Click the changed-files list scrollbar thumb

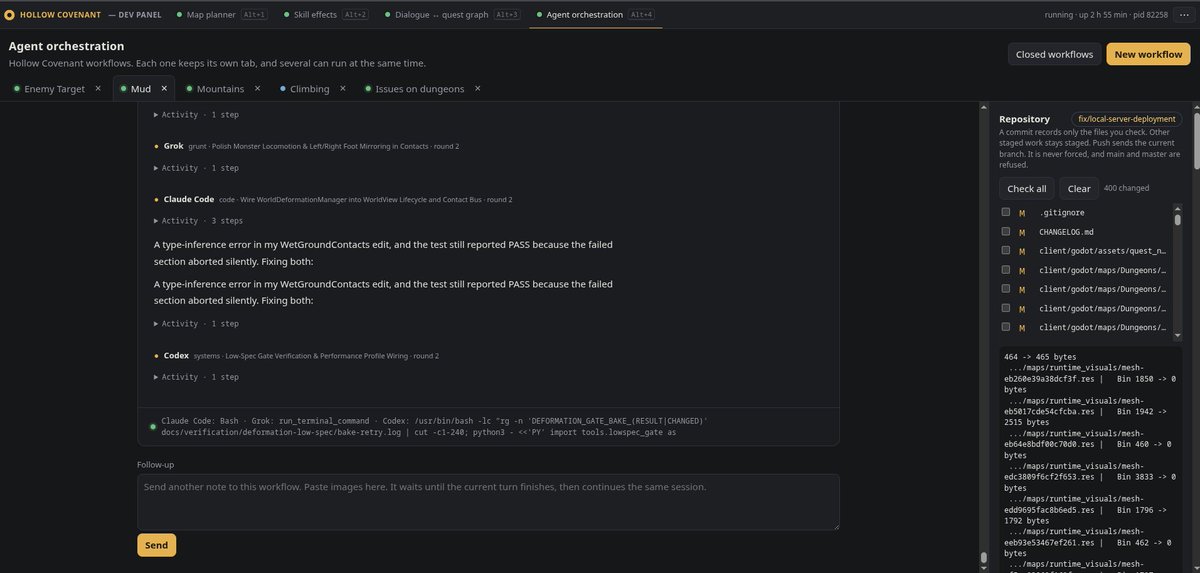pos(1177,220)
